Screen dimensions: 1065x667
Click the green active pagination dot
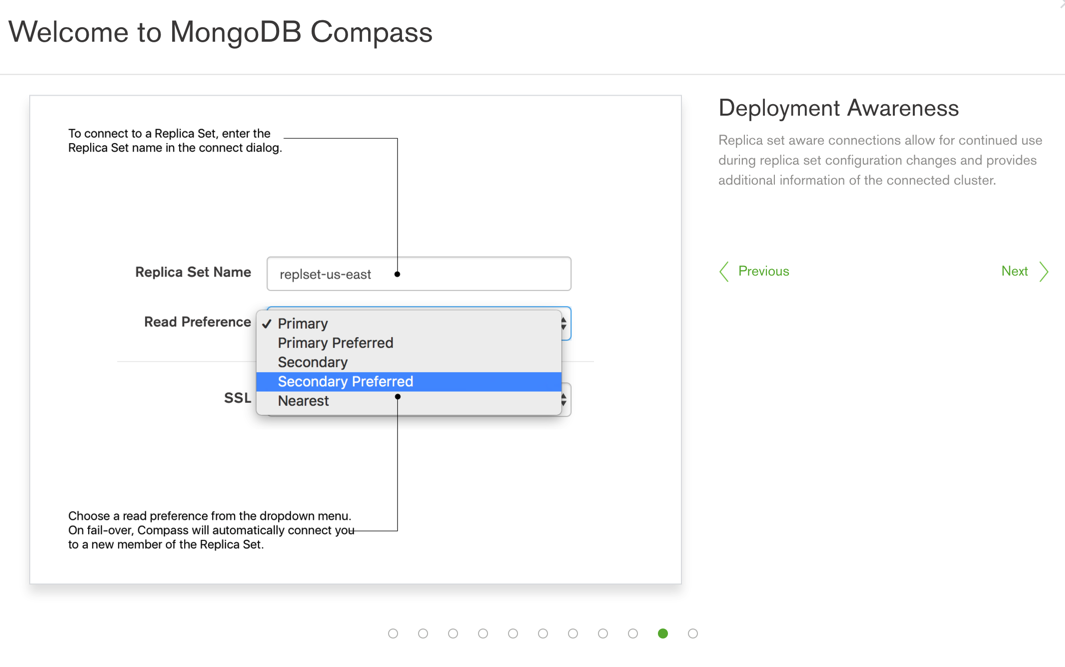[x=662, y=633]
